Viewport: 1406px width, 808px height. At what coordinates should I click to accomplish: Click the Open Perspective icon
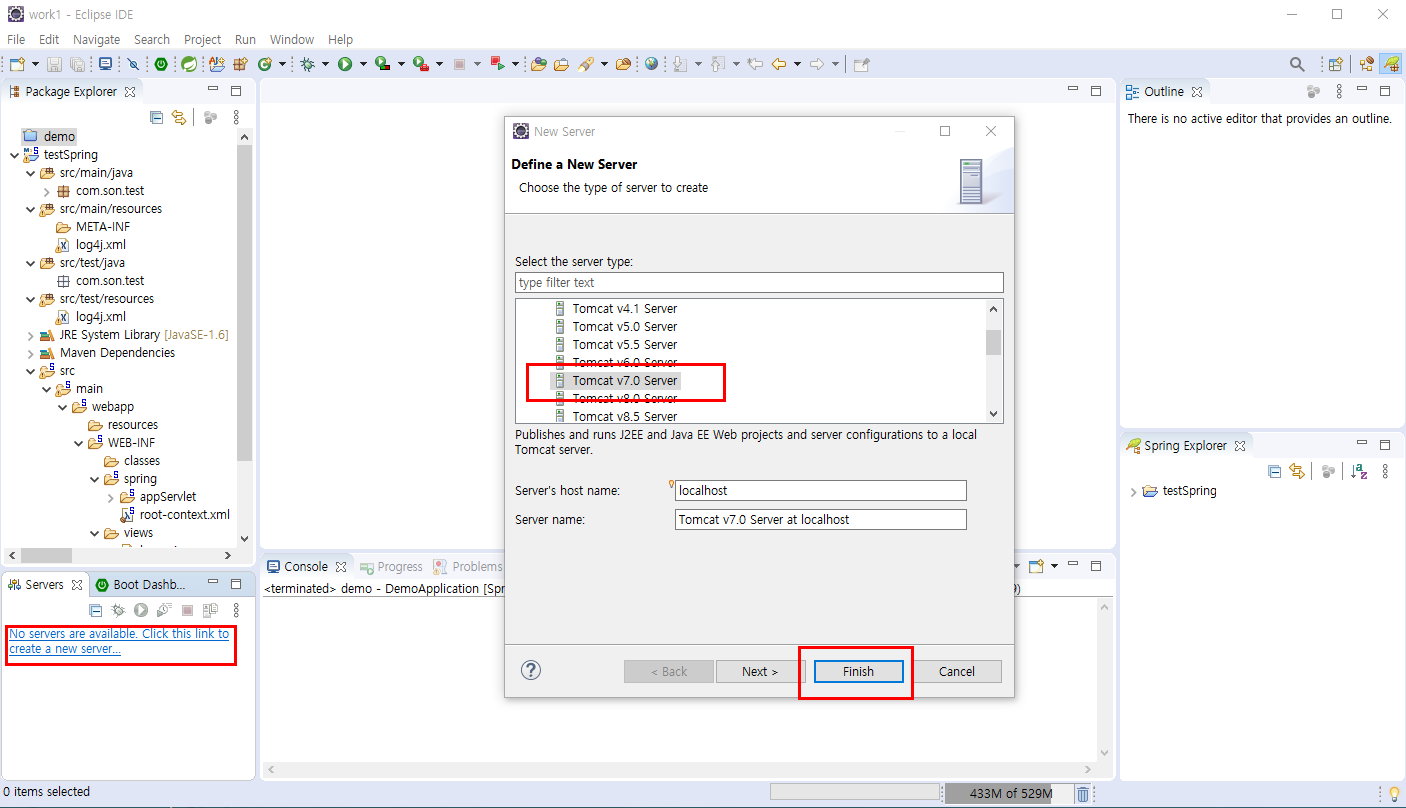(1335, 64)
